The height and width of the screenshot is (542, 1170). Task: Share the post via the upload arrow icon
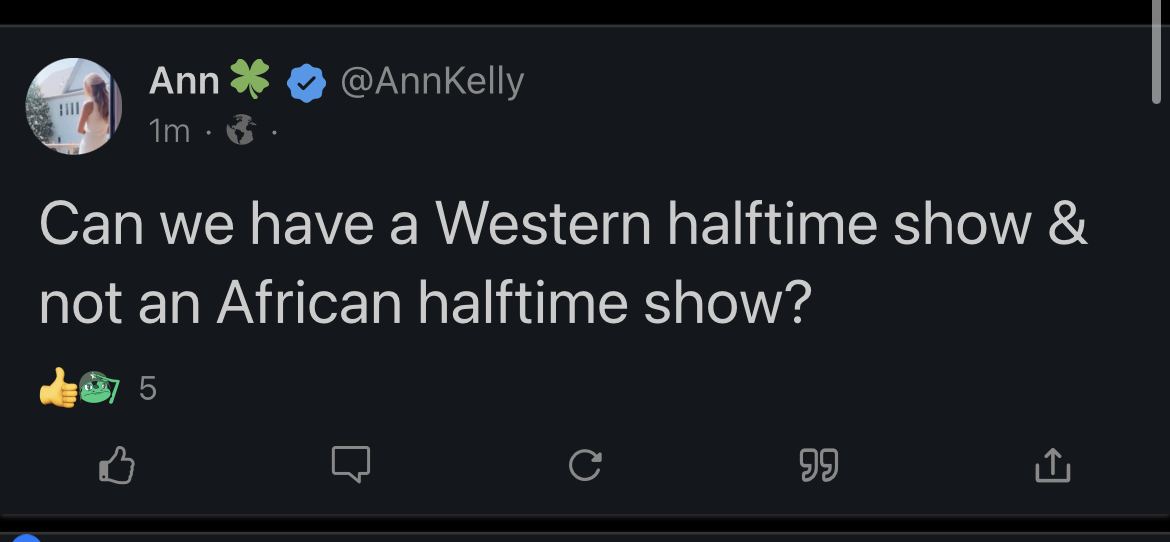coord(1052,465)
